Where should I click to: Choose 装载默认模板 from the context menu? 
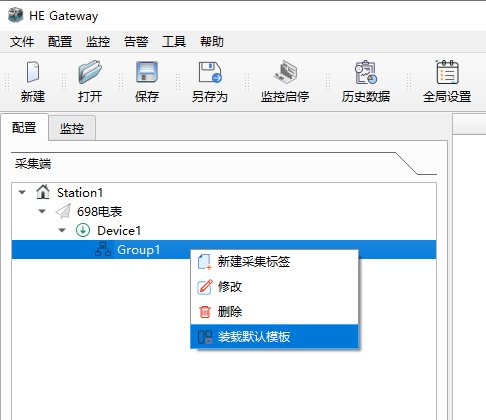click(274, 337)
